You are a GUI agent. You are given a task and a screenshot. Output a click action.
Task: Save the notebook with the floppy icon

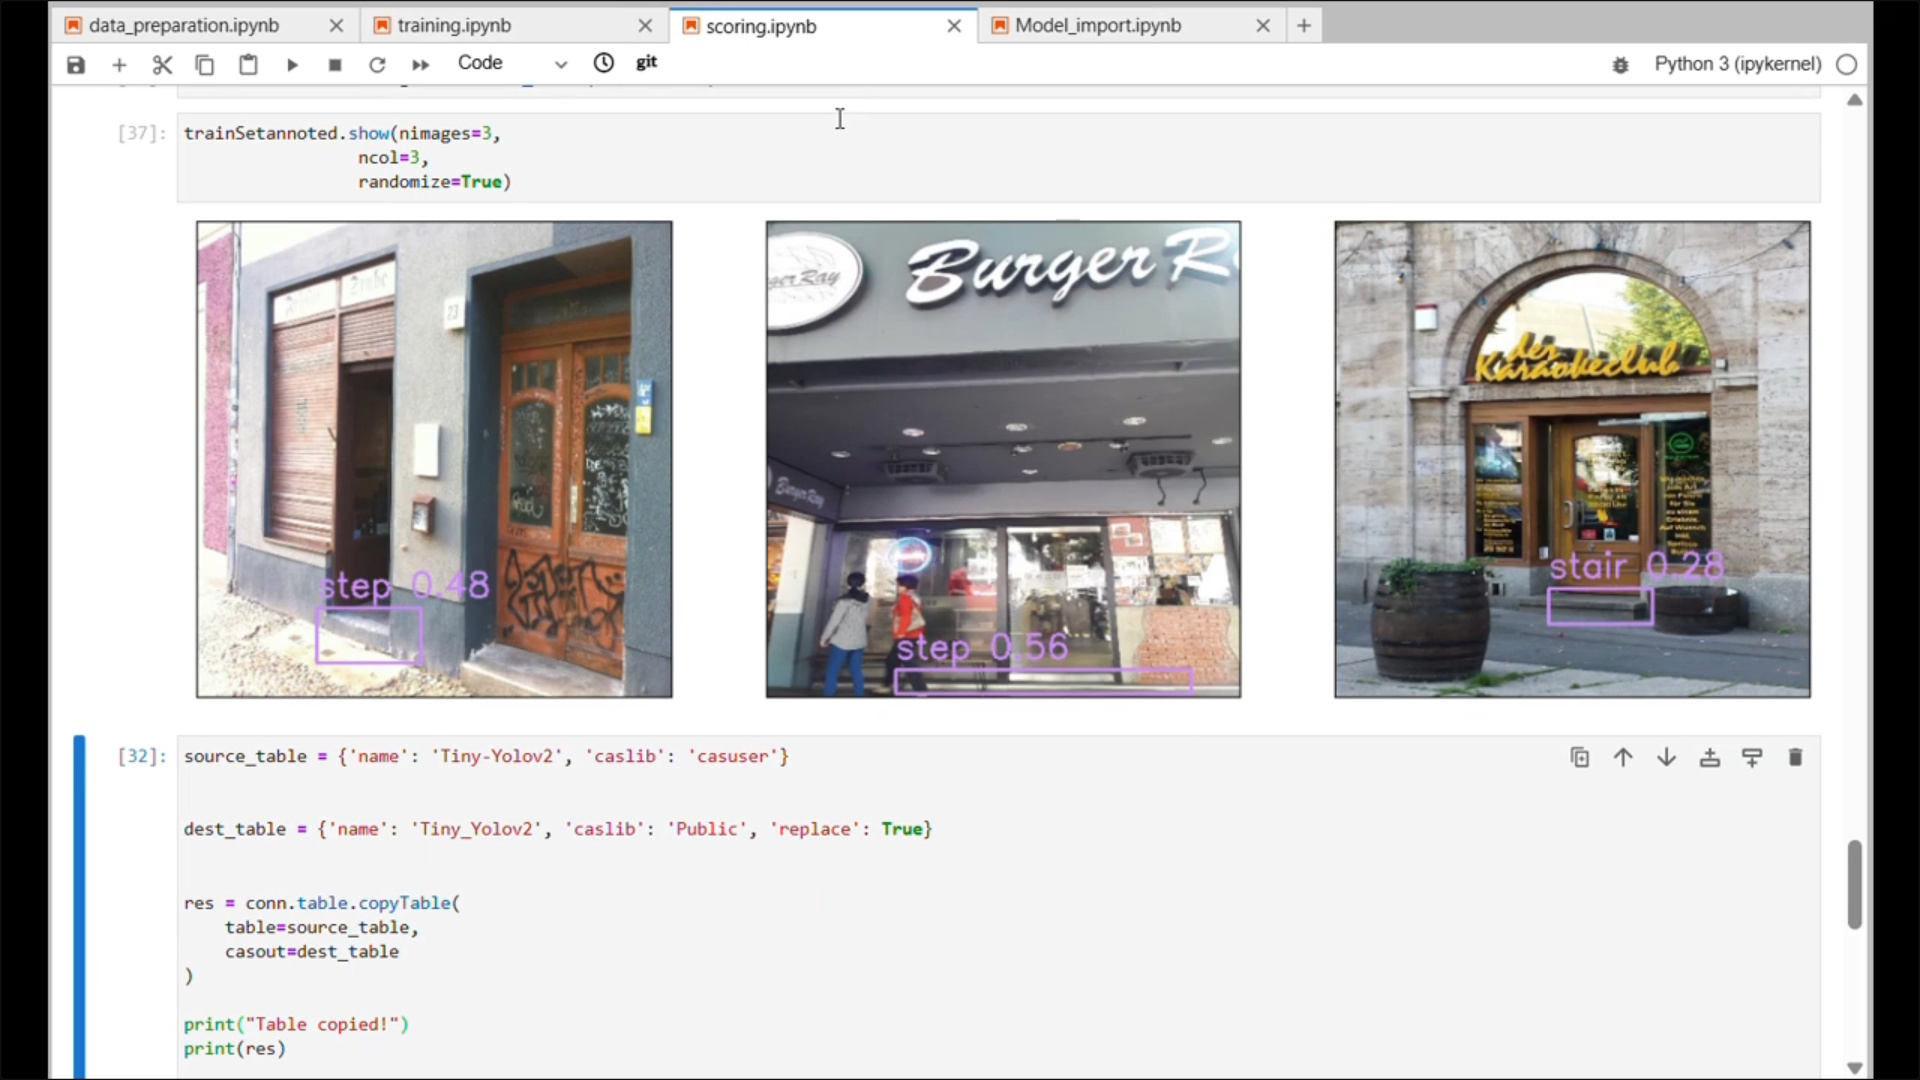76,65
